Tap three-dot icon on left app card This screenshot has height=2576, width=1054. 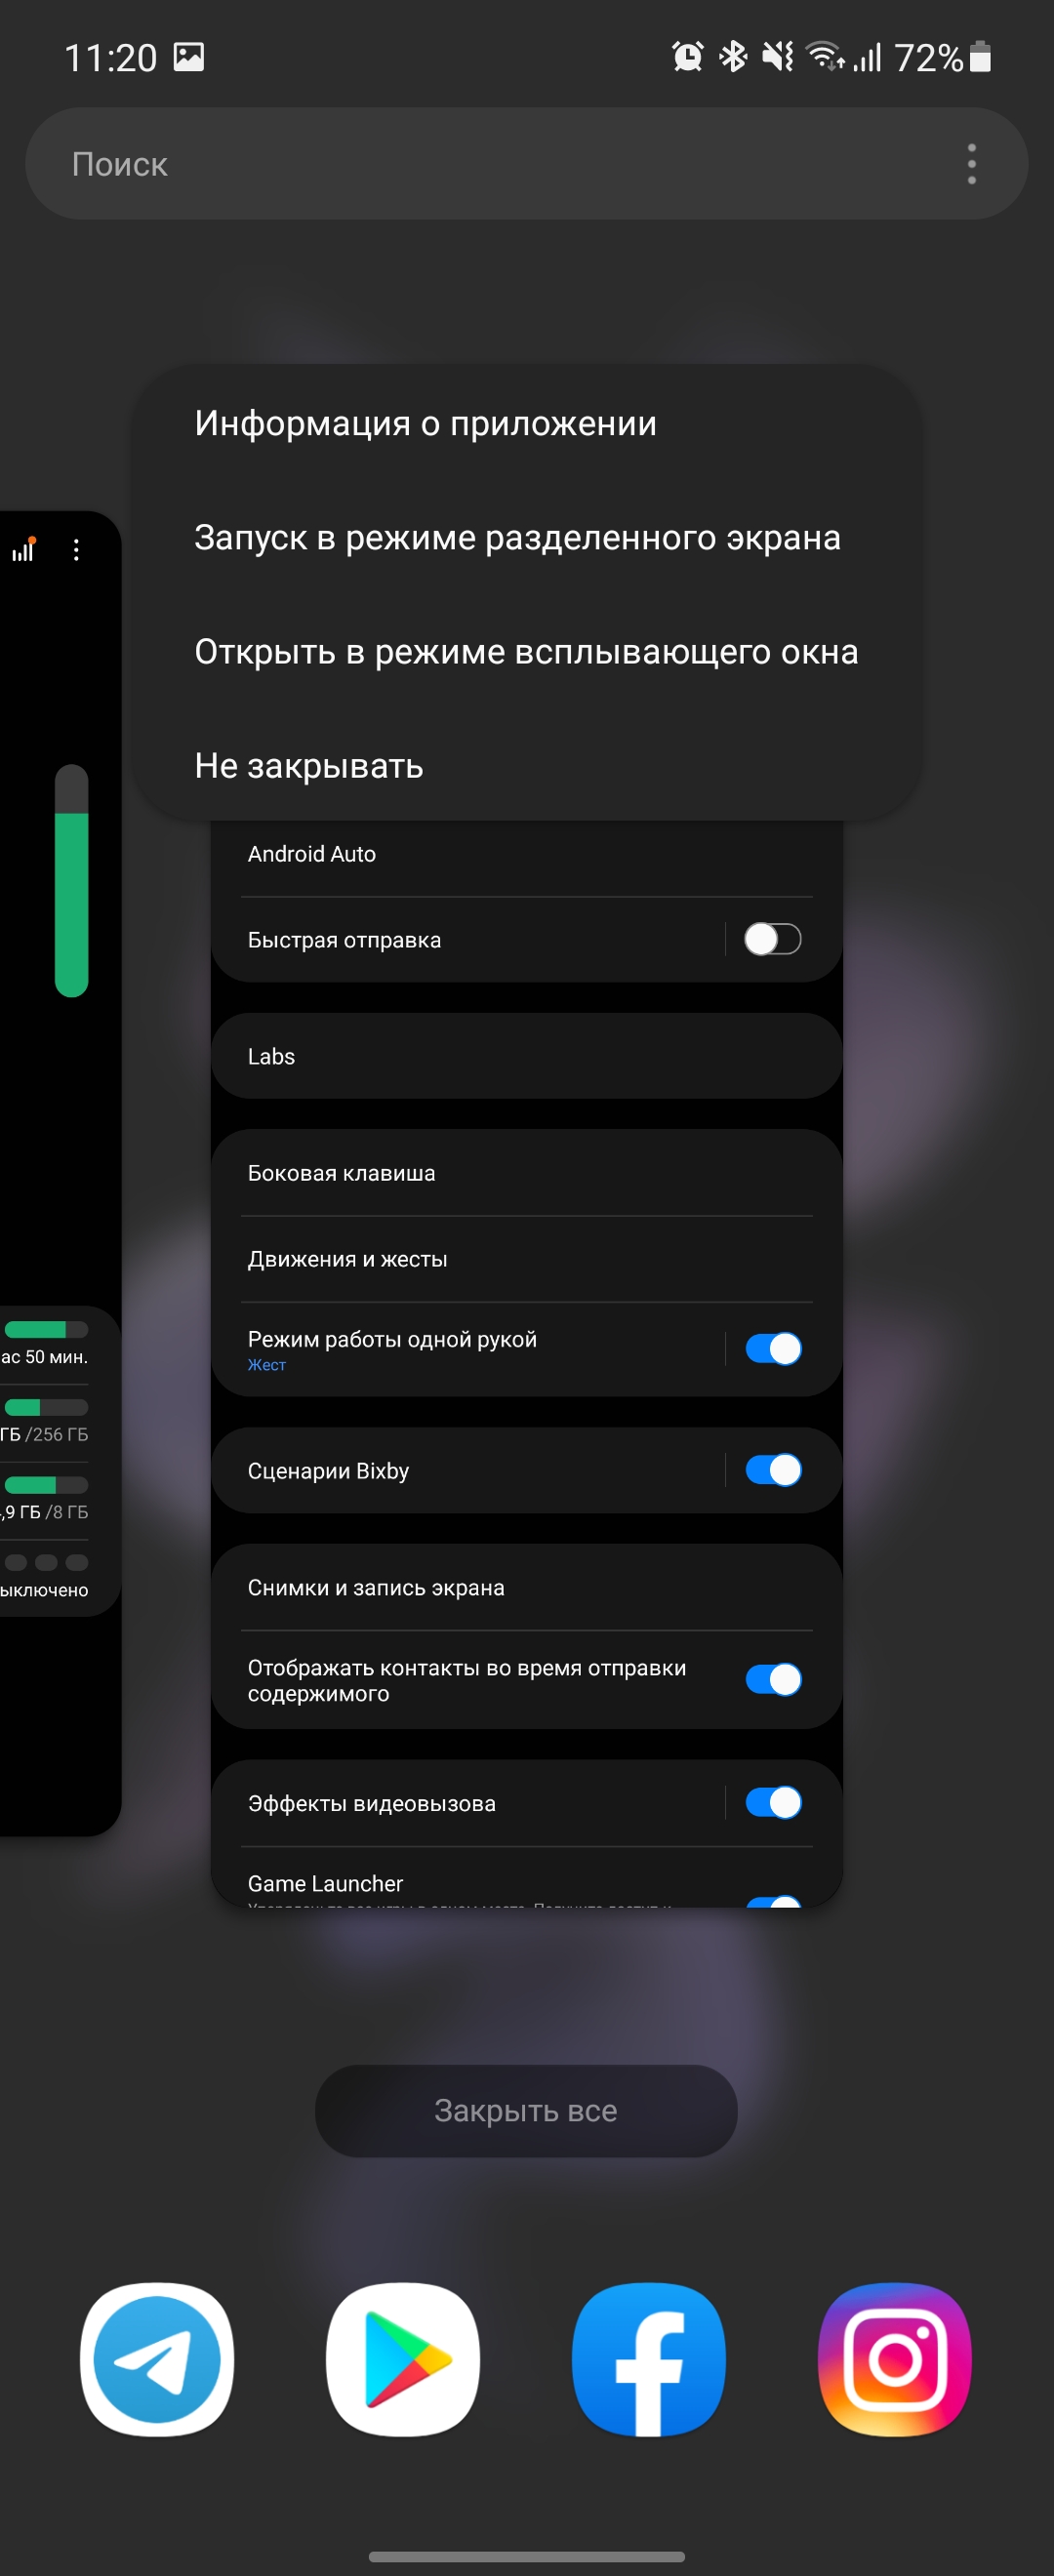(x=76, y=550)
